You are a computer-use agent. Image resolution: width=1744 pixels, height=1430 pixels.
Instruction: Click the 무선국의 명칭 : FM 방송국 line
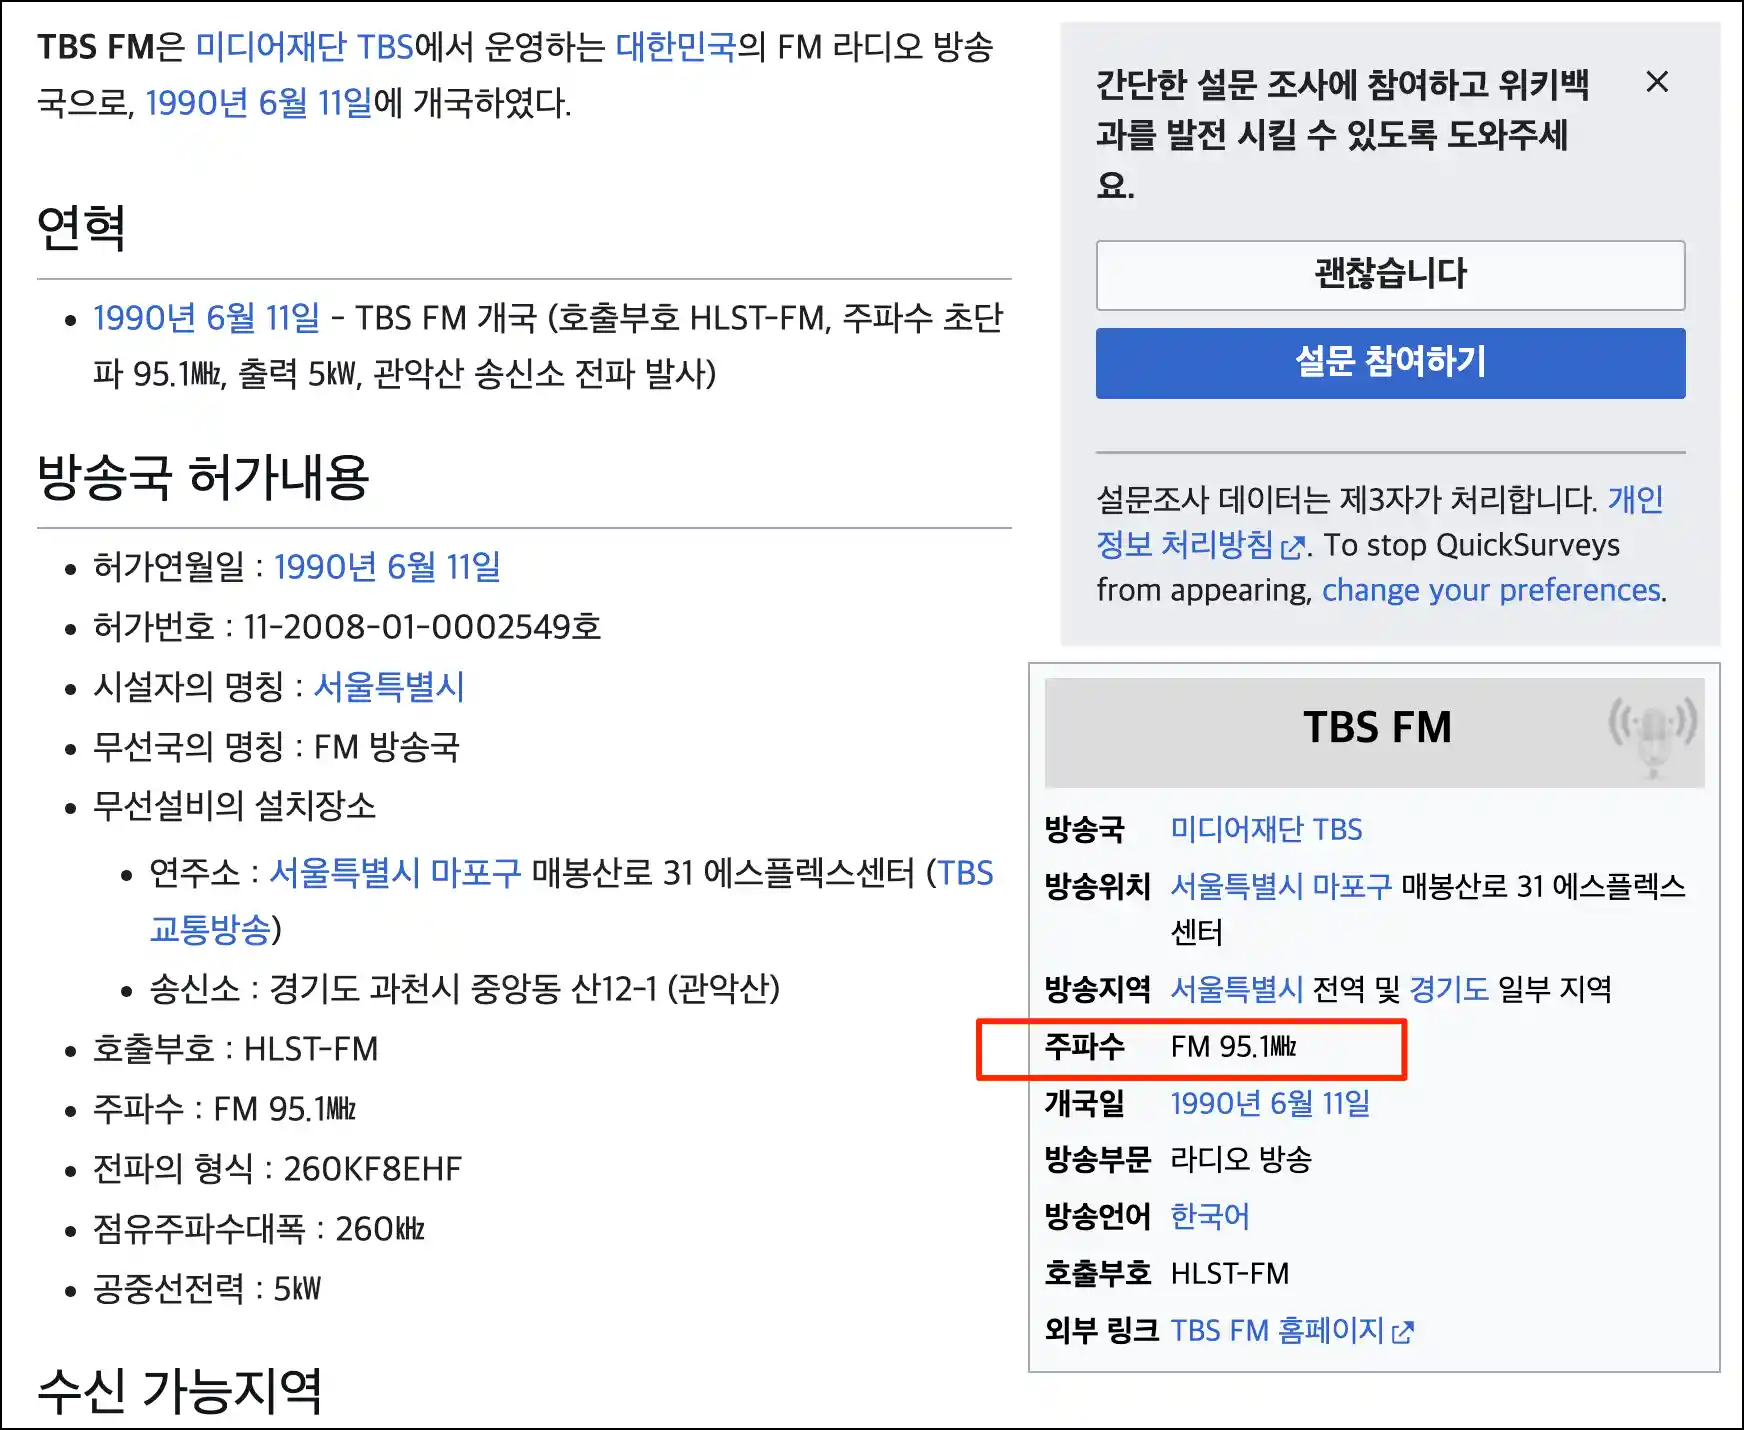276,747
